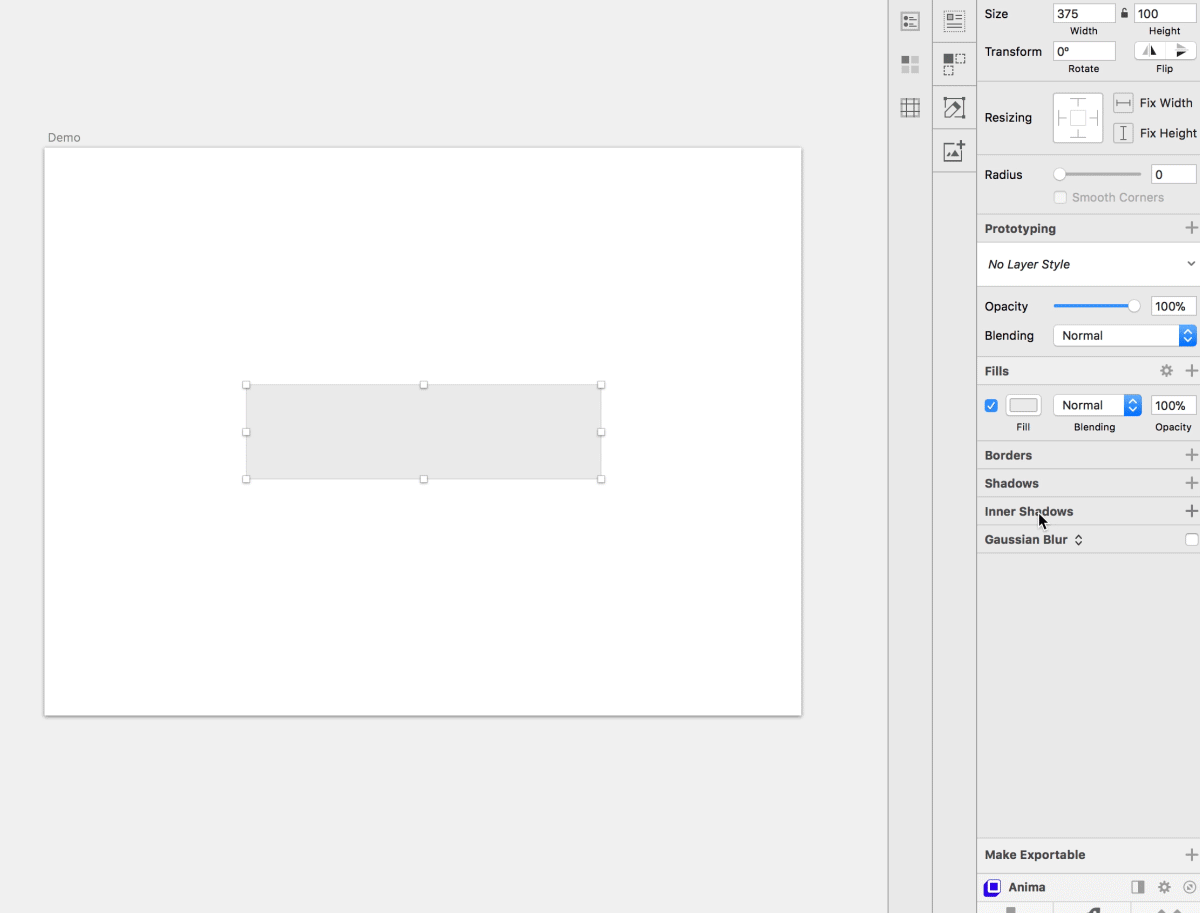Select the solid and dashed squares tab

pyautogui.click(x=955, y=64)
